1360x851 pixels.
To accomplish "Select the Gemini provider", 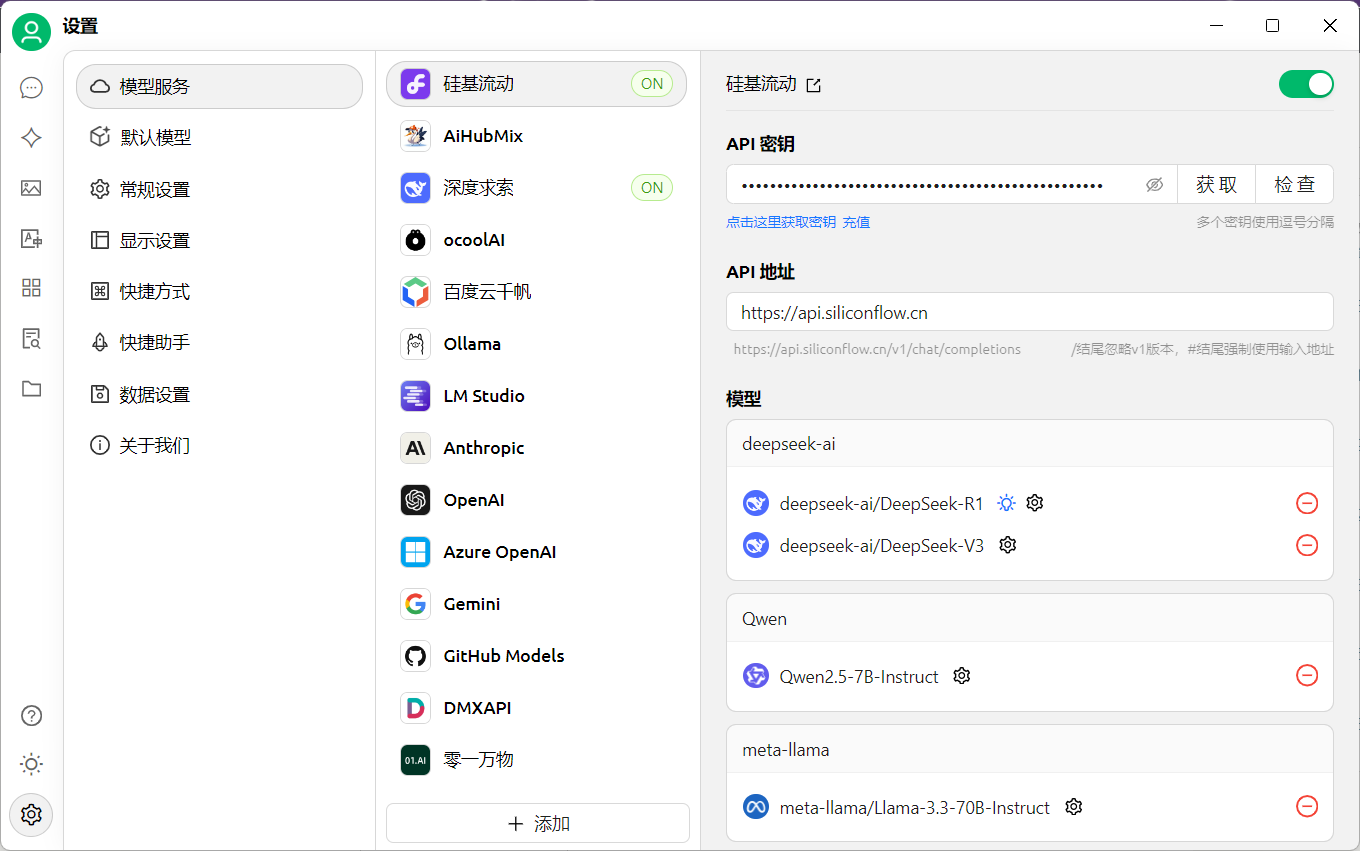I will (537, 604).
